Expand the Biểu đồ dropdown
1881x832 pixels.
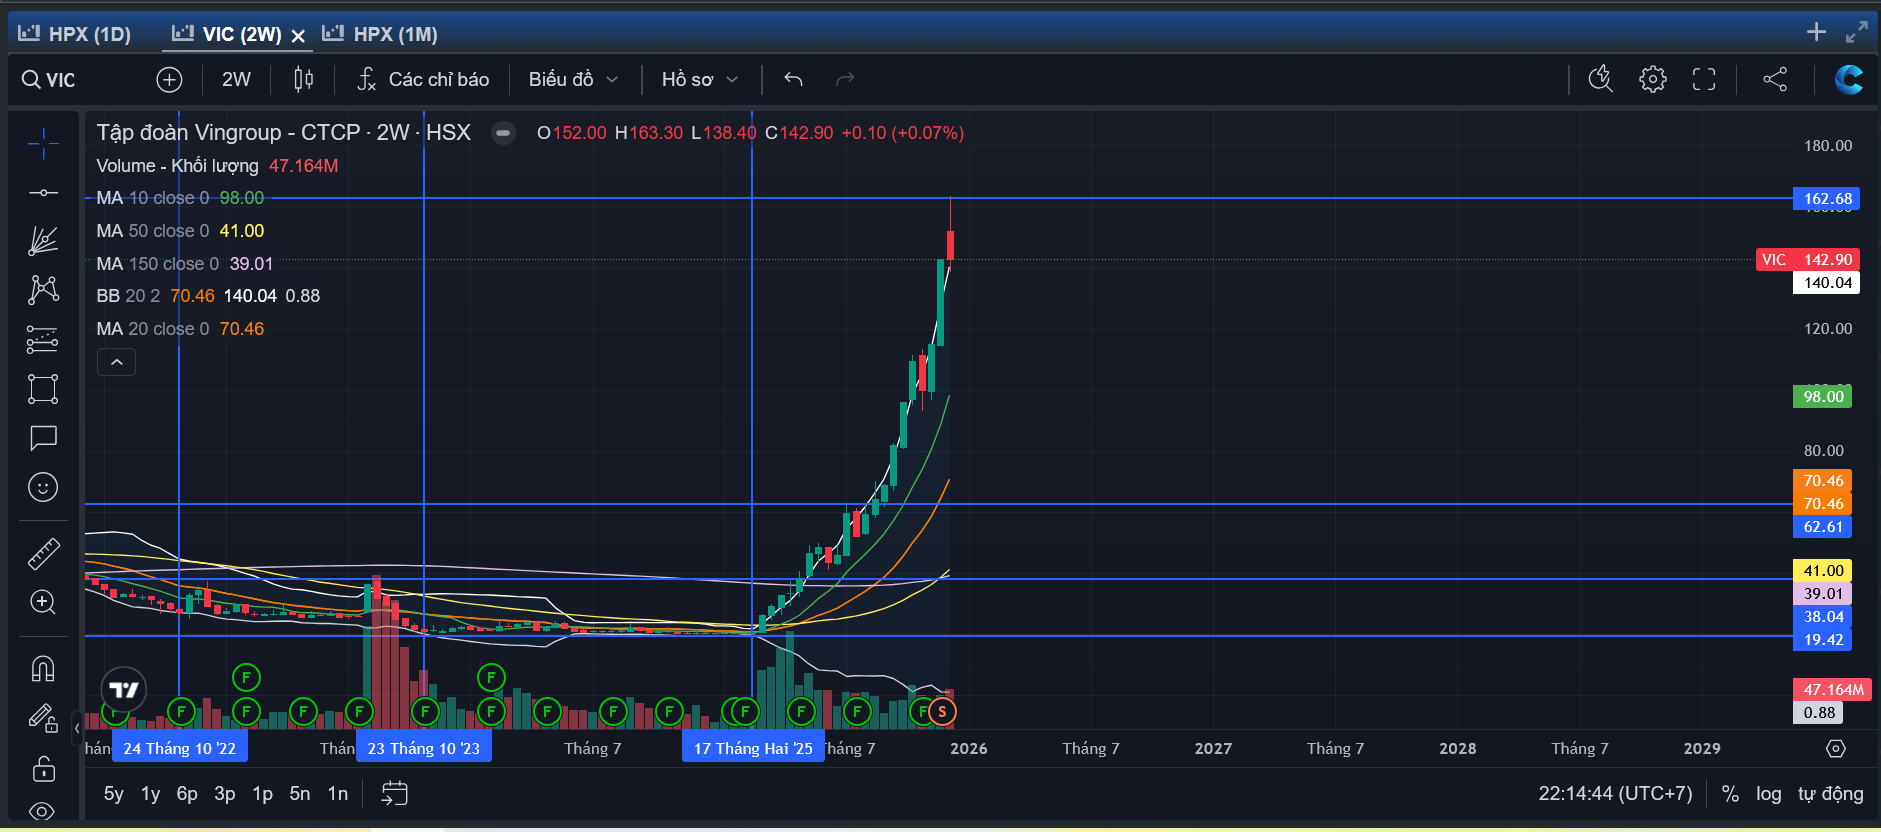coord(573,80)
